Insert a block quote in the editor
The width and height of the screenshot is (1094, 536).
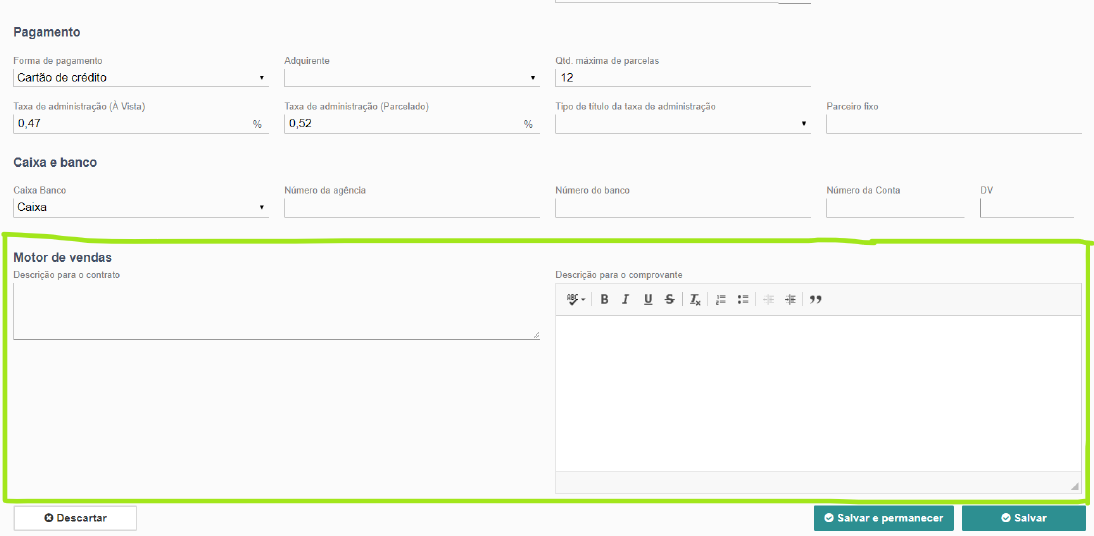pyautogui.click(x=816, y=299)
